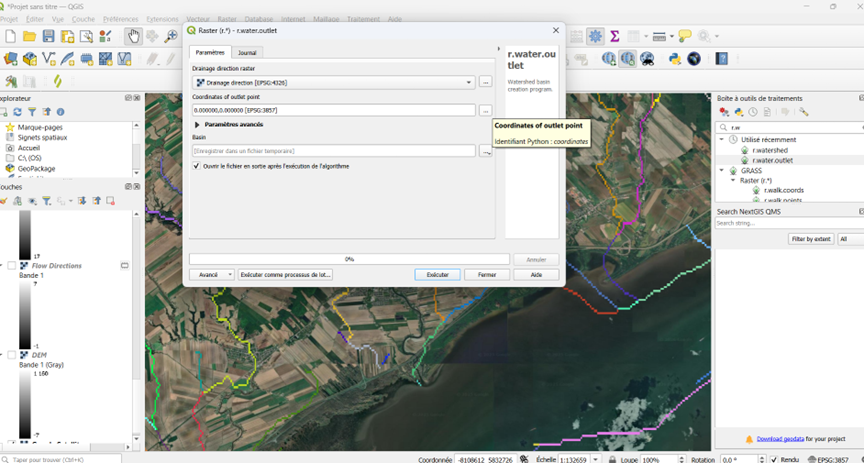Screen dimensions: 864x463
Task: Click the Coordinates of outlet point field
Action: 333,110
